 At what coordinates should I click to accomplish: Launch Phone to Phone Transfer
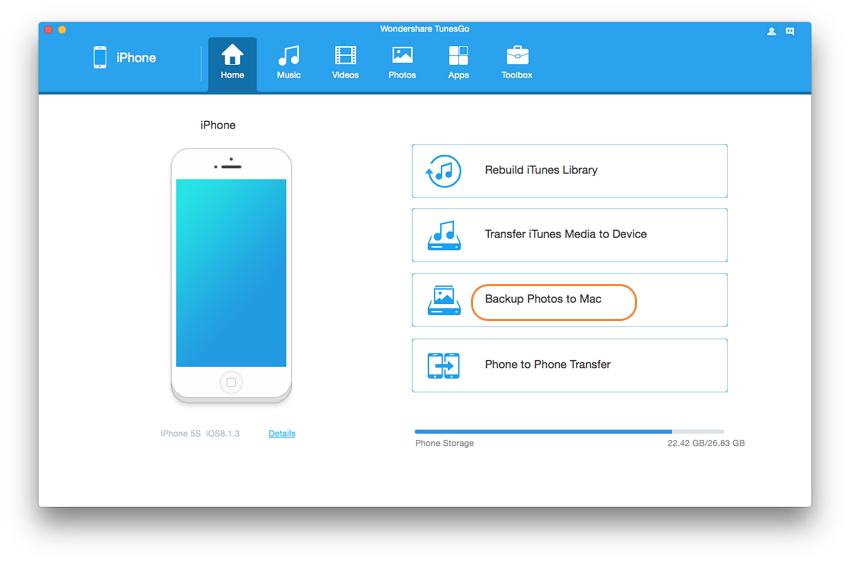coord(570,365)
